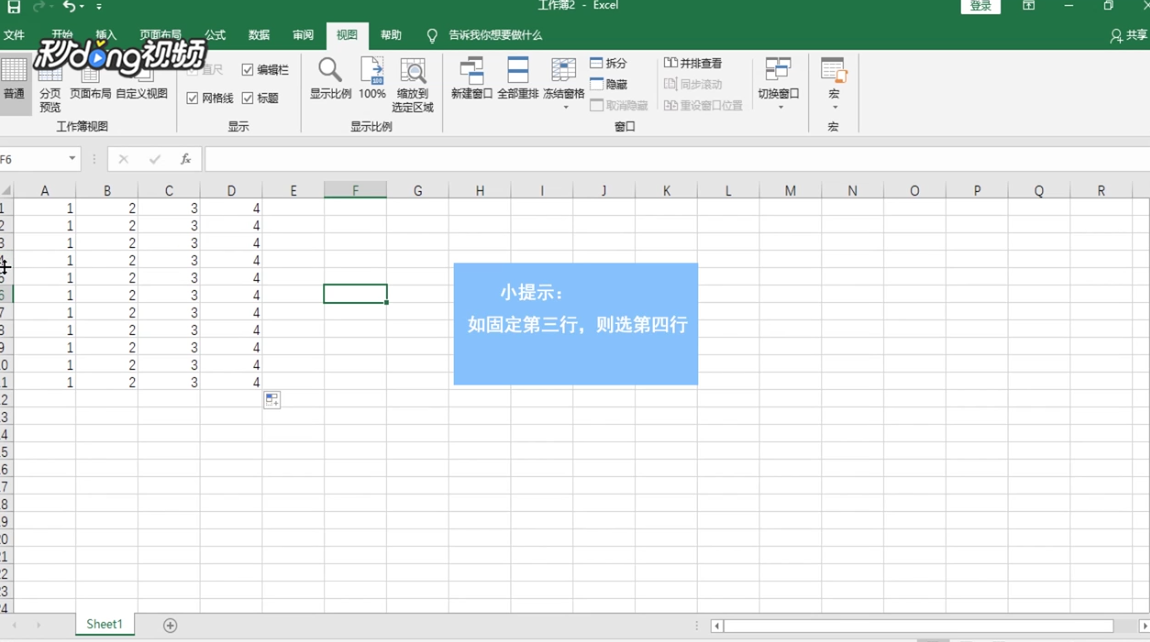This screenshot has height=642, width=1150.
Task: Click the 登录 (Sign in) button
Action: pos(979,6)
